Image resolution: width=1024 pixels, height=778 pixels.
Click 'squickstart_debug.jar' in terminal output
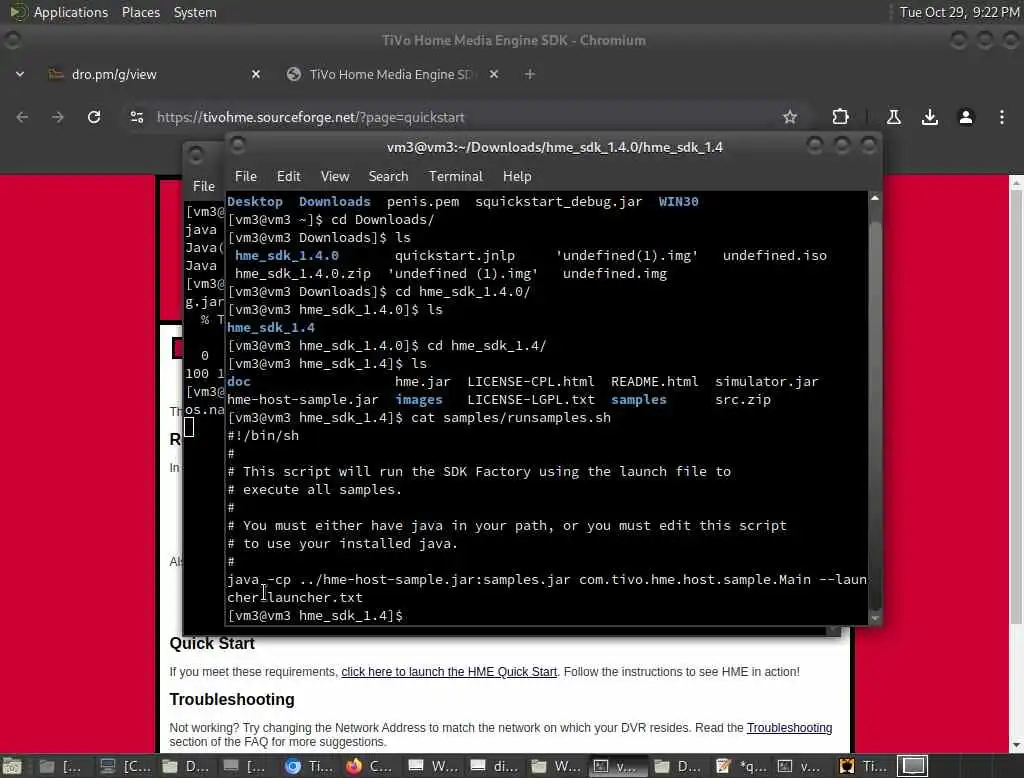click(558, 201)
